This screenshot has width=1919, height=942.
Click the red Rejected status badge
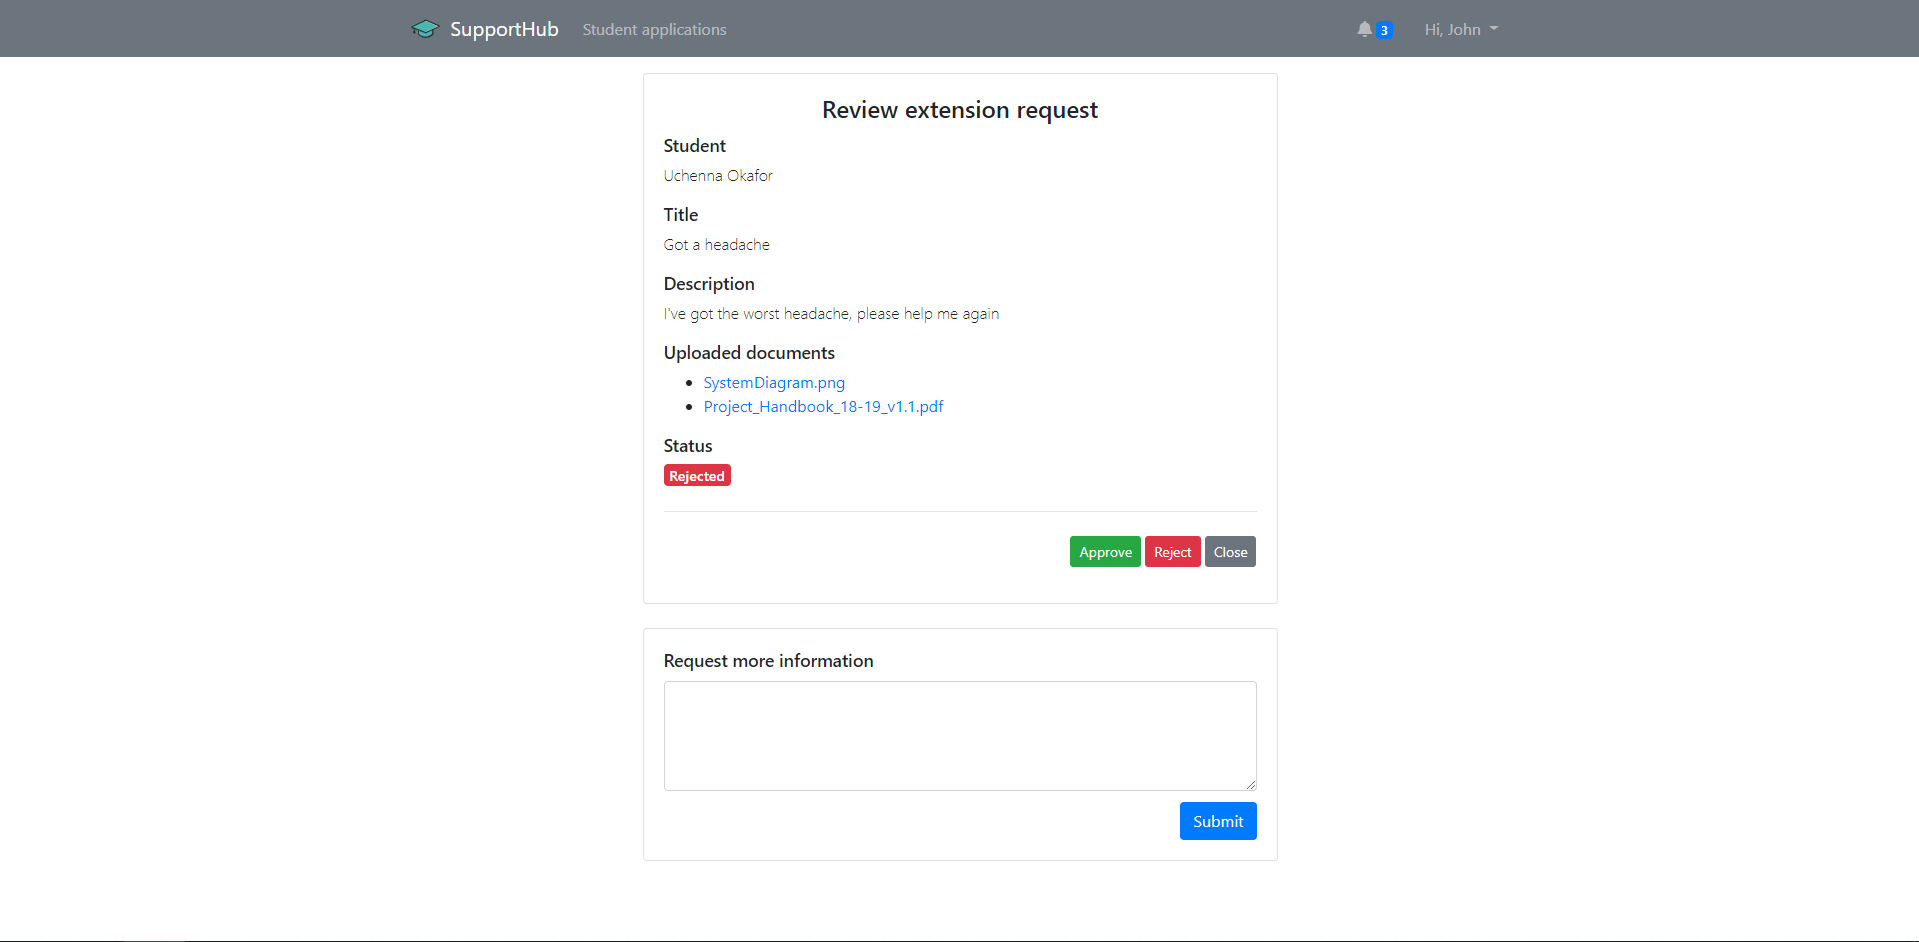click(697, 476)
